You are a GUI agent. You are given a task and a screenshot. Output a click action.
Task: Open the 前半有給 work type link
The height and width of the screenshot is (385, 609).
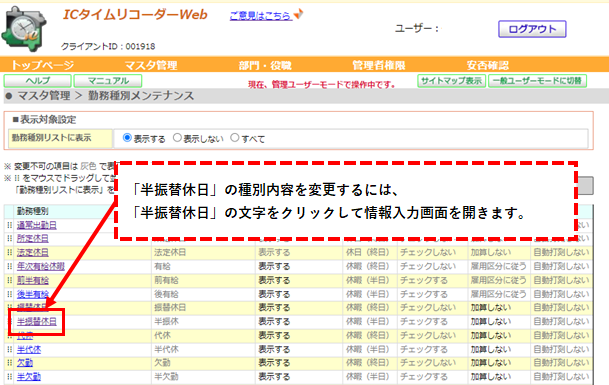(33, 280)
